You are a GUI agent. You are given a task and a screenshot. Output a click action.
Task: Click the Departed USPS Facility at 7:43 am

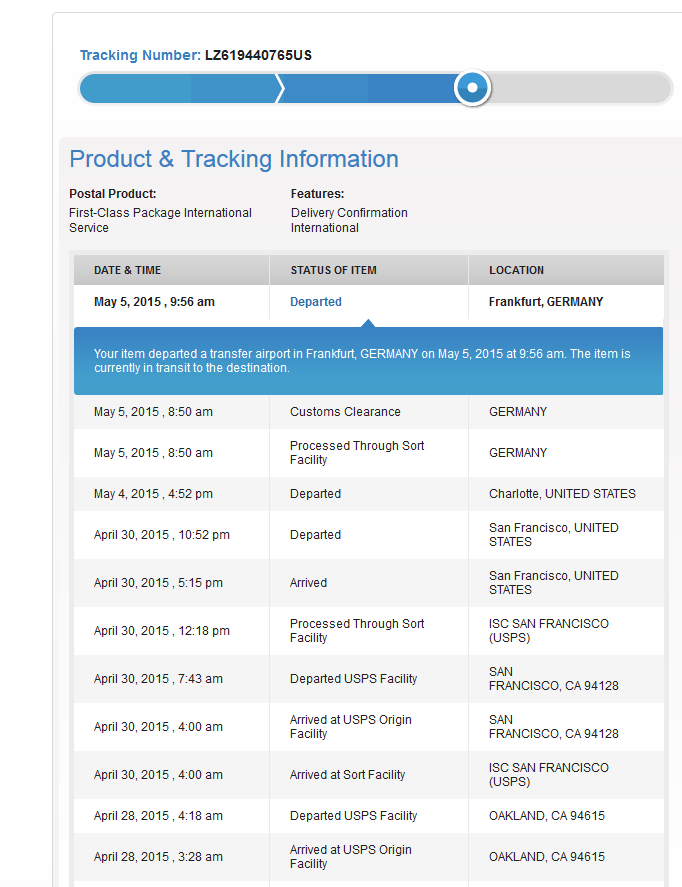click(x=353, y=679)
